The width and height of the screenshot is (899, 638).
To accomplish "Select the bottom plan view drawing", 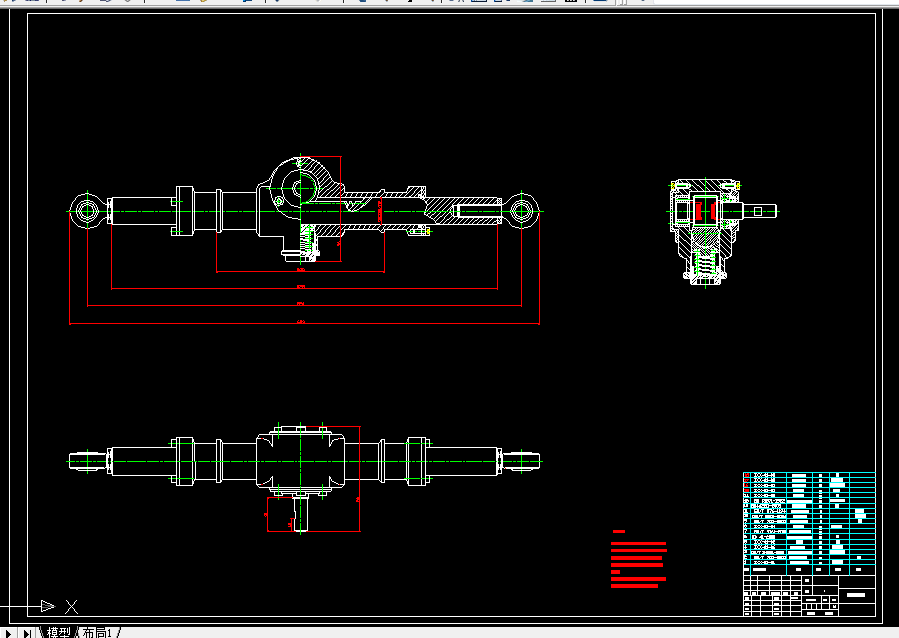I will tap(304, 478).
